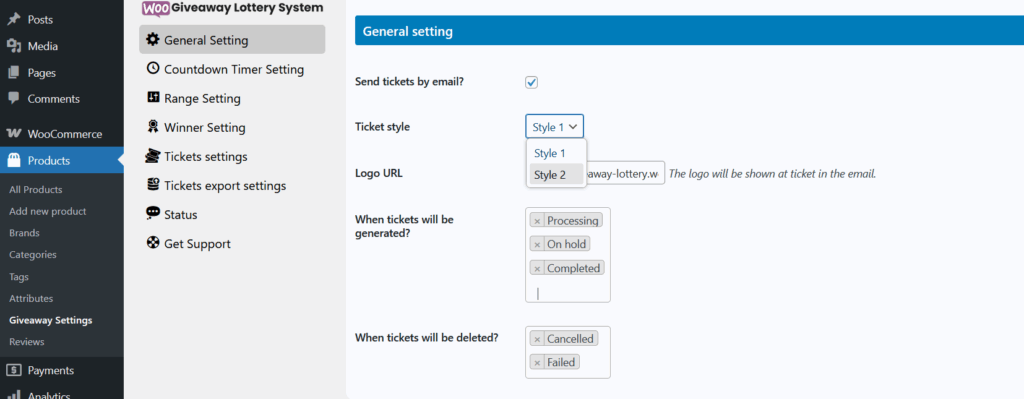The height and width of the screenshot is (399, 1024).
Task: Open Countdown Timer Setting clock icon
Action: click(x=153, y=68)
